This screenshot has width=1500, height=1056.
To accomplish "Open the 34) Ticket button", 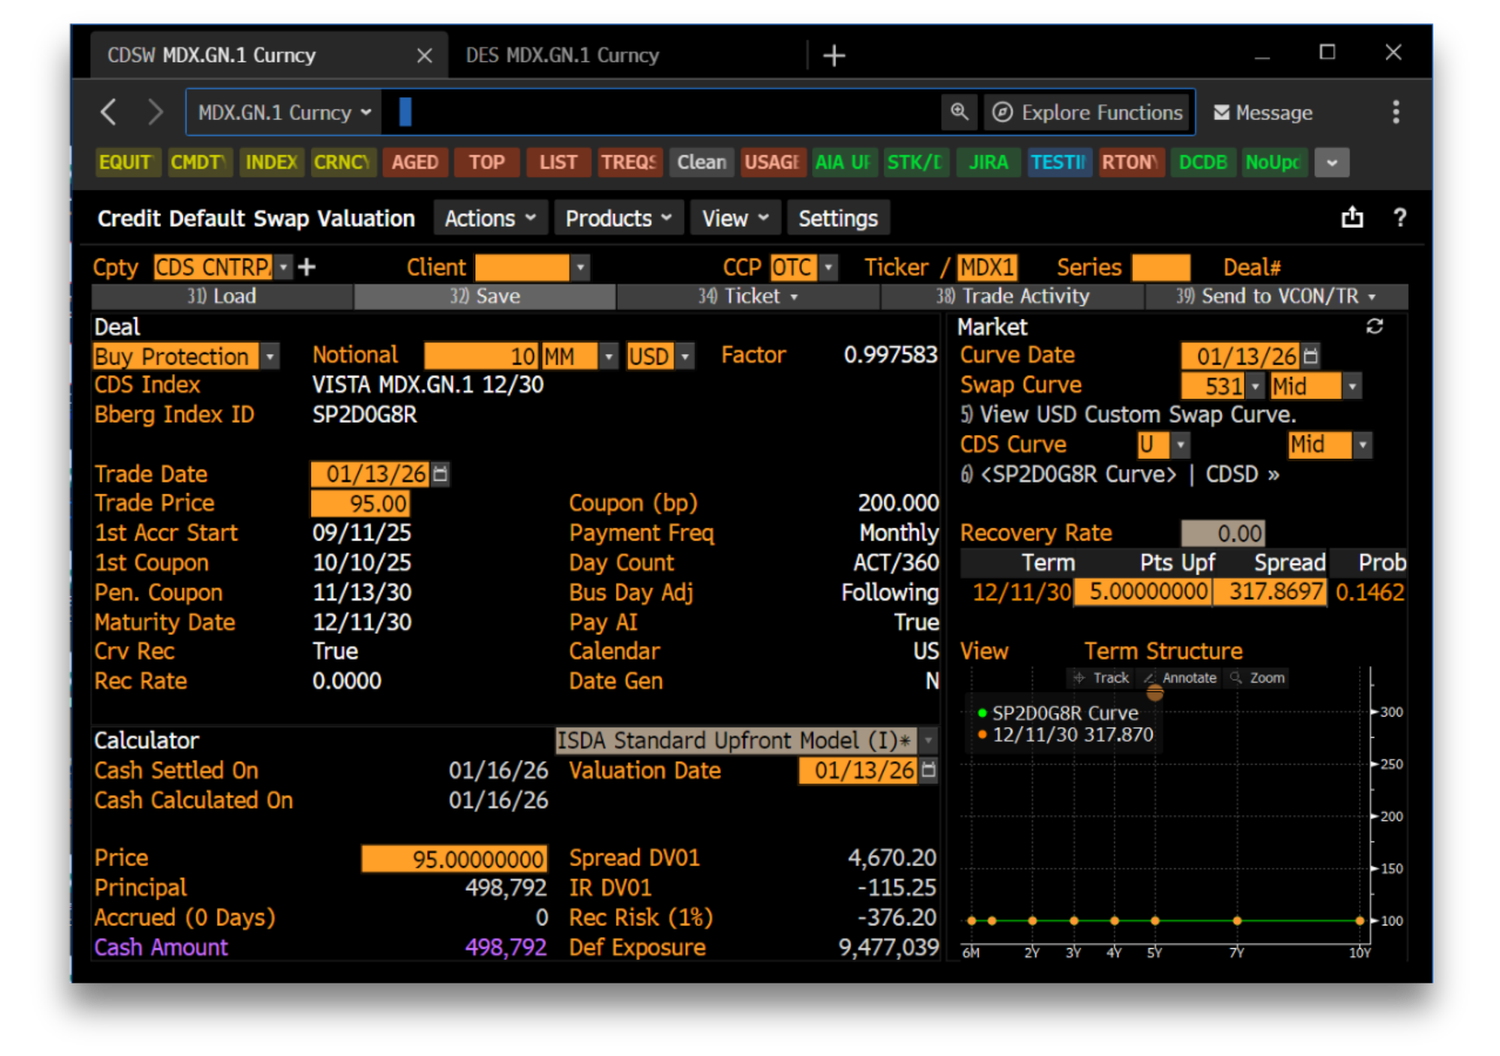I will (x=748, y=296).
